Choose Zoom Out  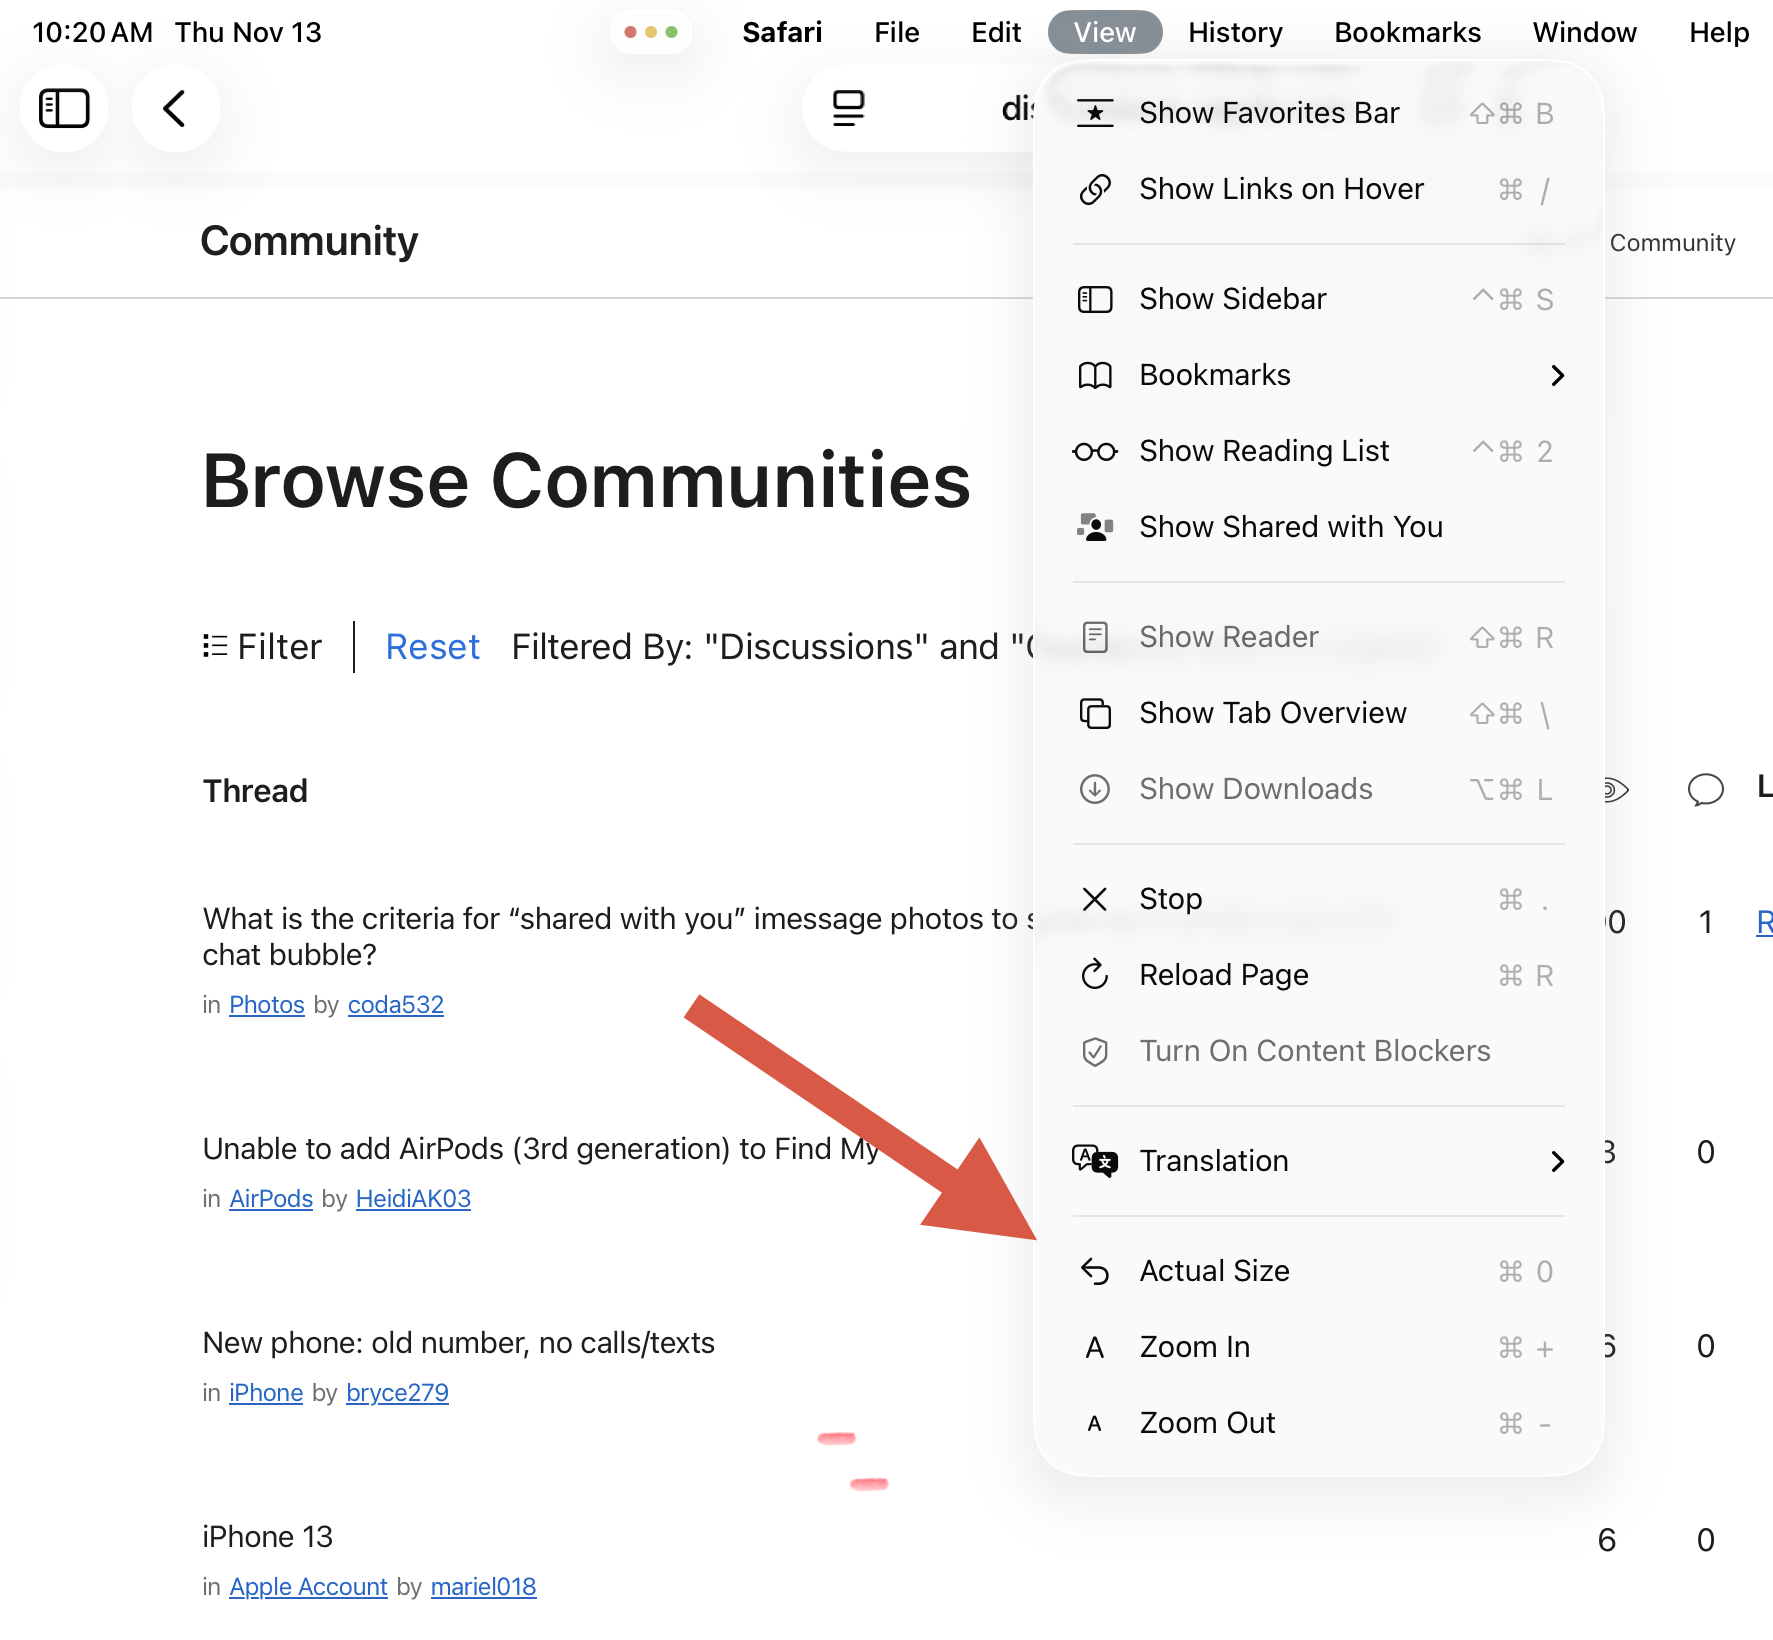tap(1318, 1423)
